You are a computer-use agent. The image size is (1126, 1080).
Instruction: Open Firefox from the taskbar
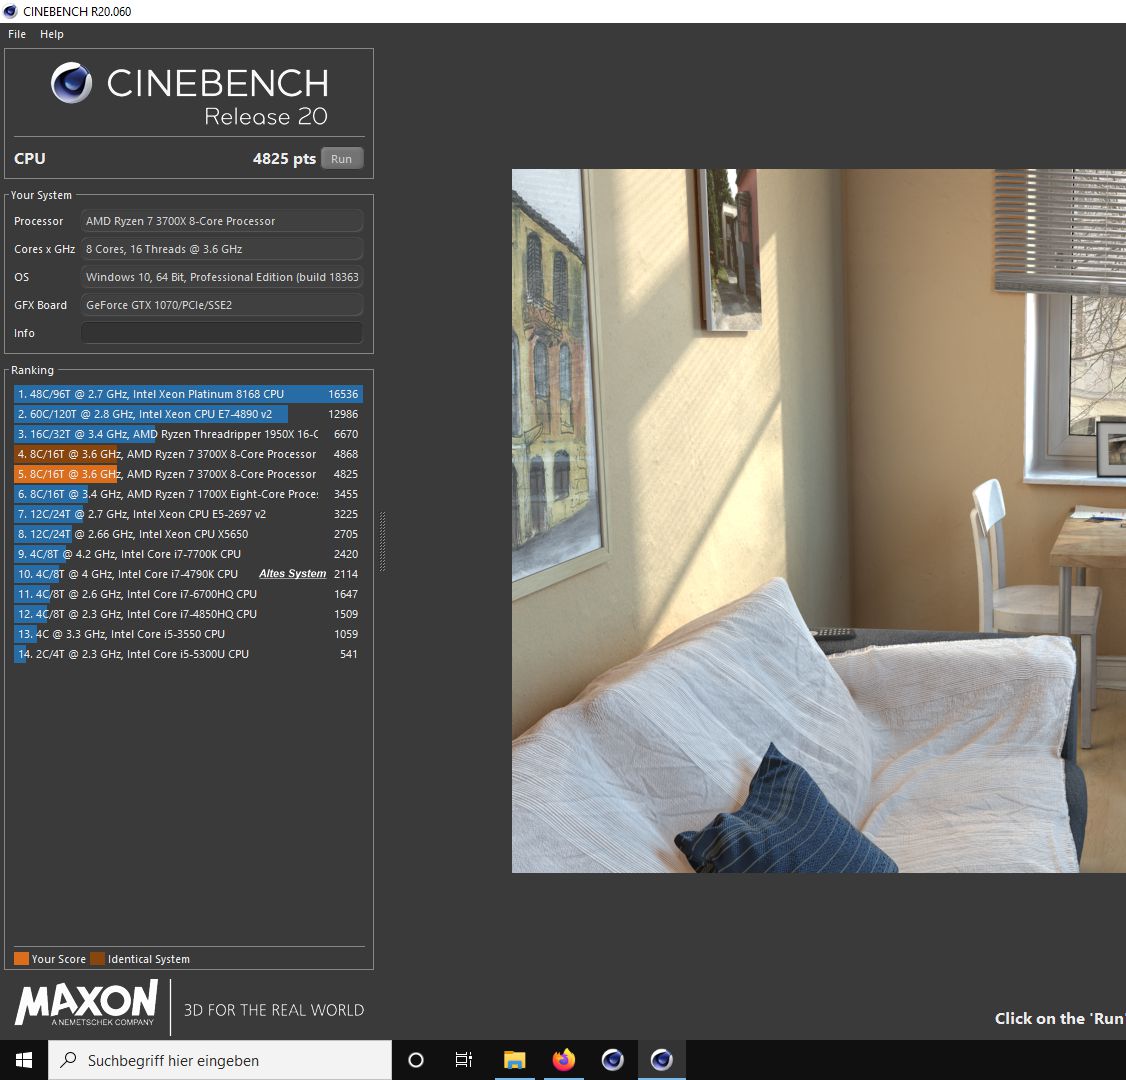coord(564,1060)
